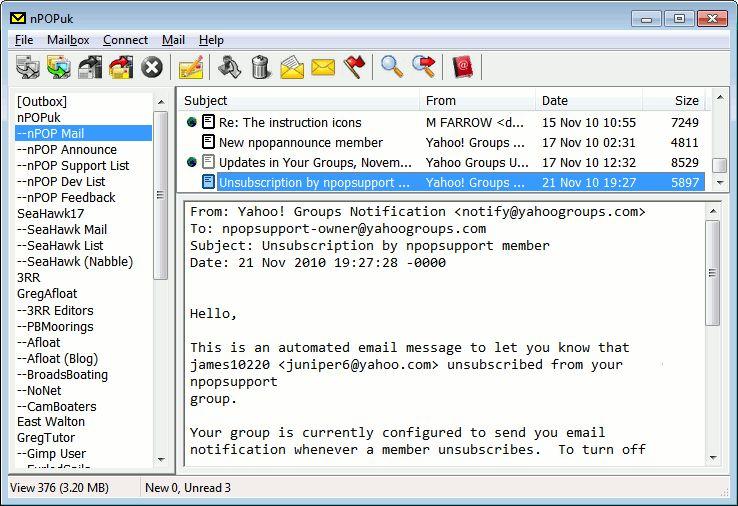
Task: Click the message list scroll-down arrow
Action: [720, 182]
